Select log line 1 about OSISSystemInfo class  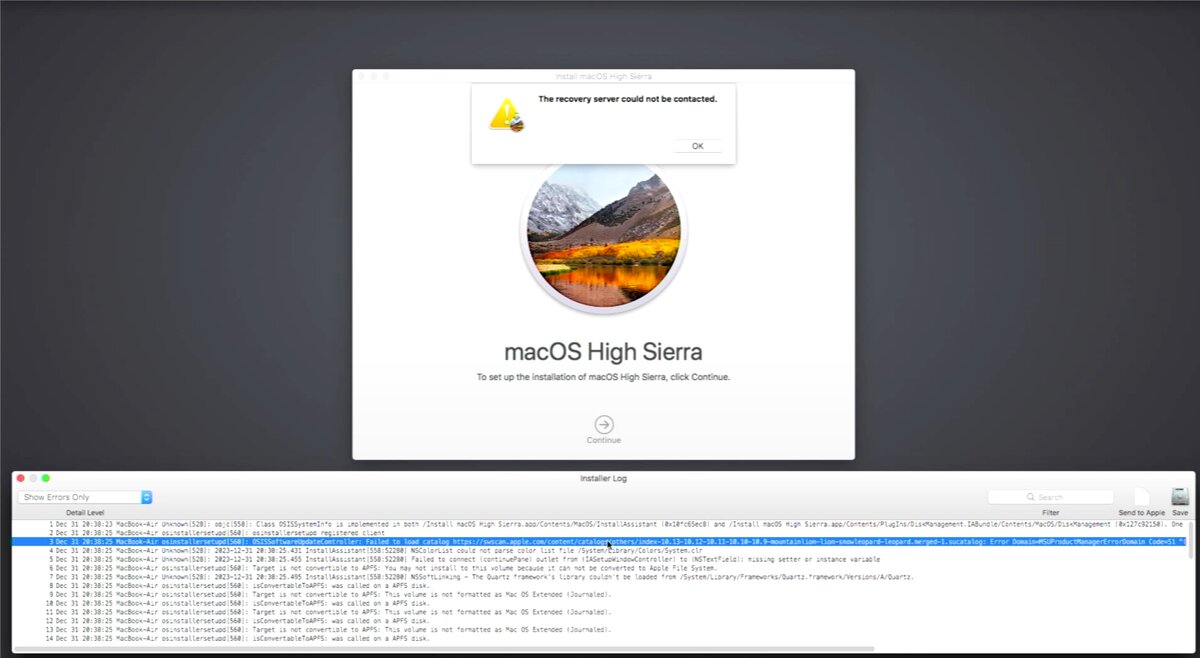(600, 524)
